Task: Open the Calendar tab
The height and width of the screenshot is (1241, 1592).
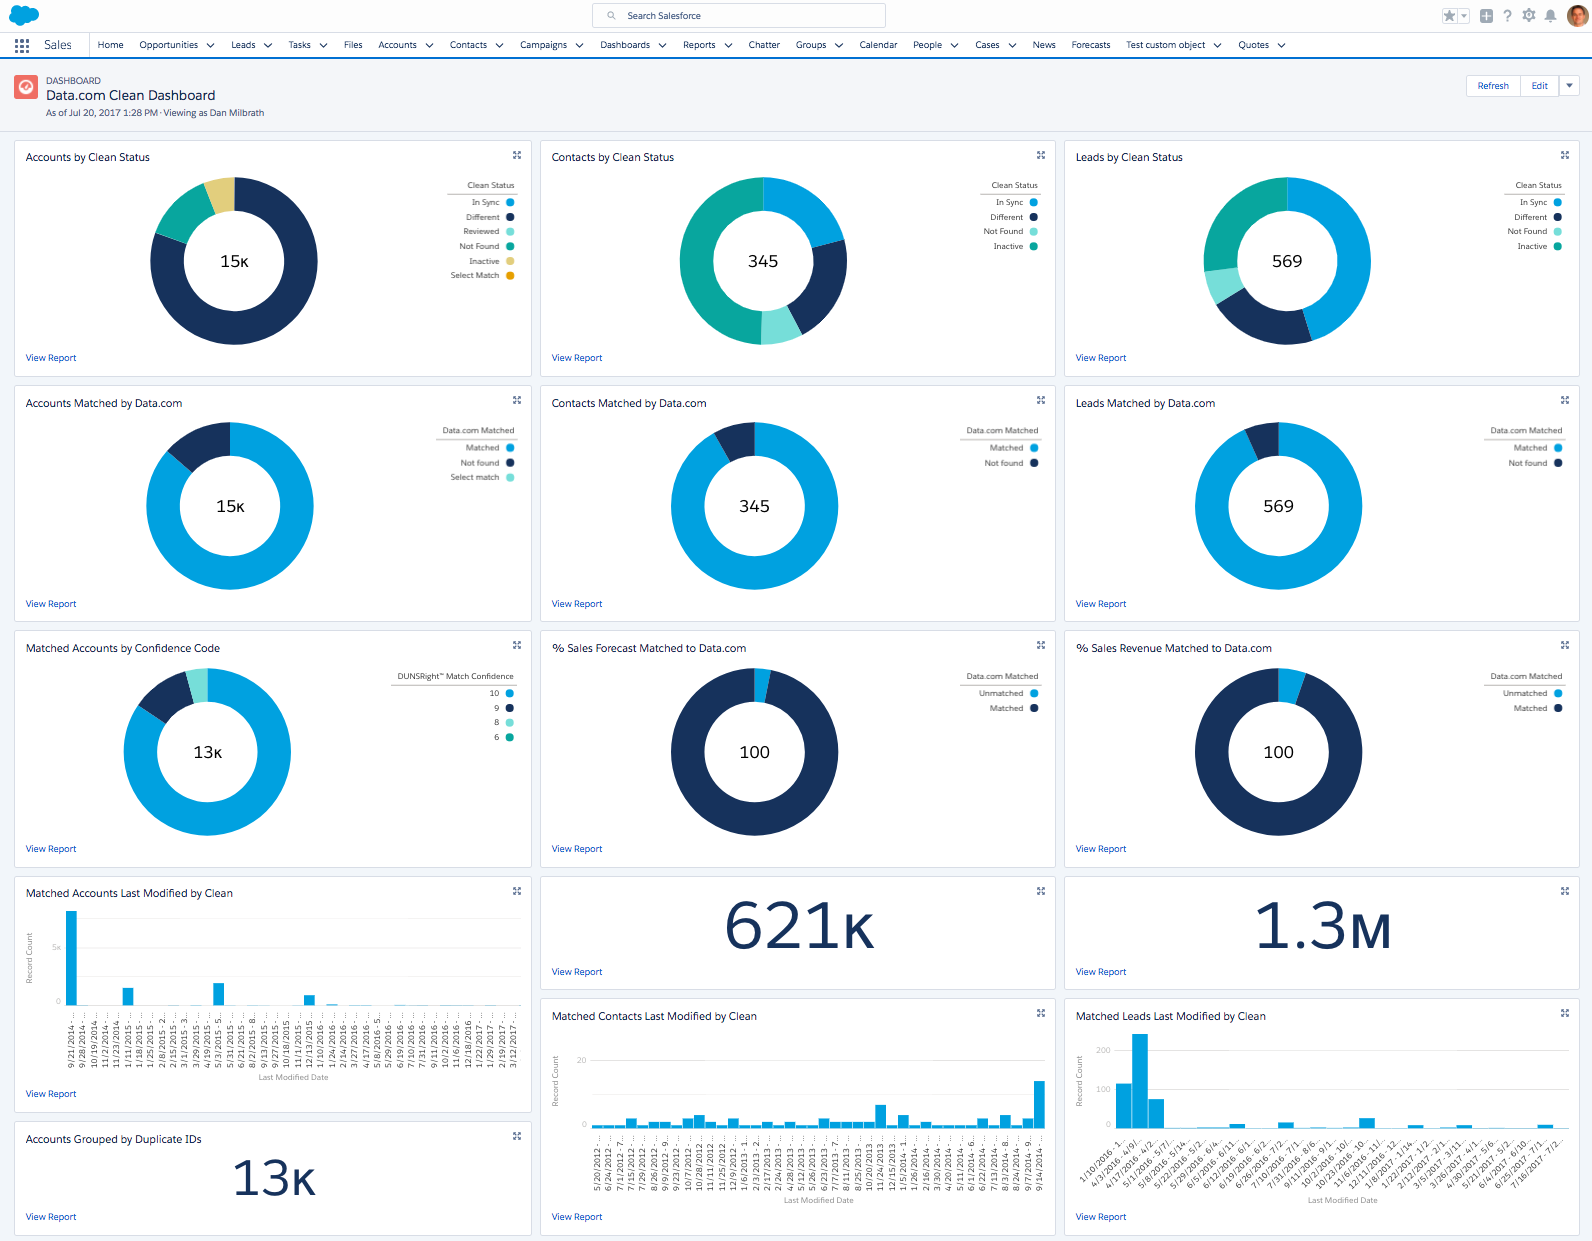Action: tap(878, 45)
